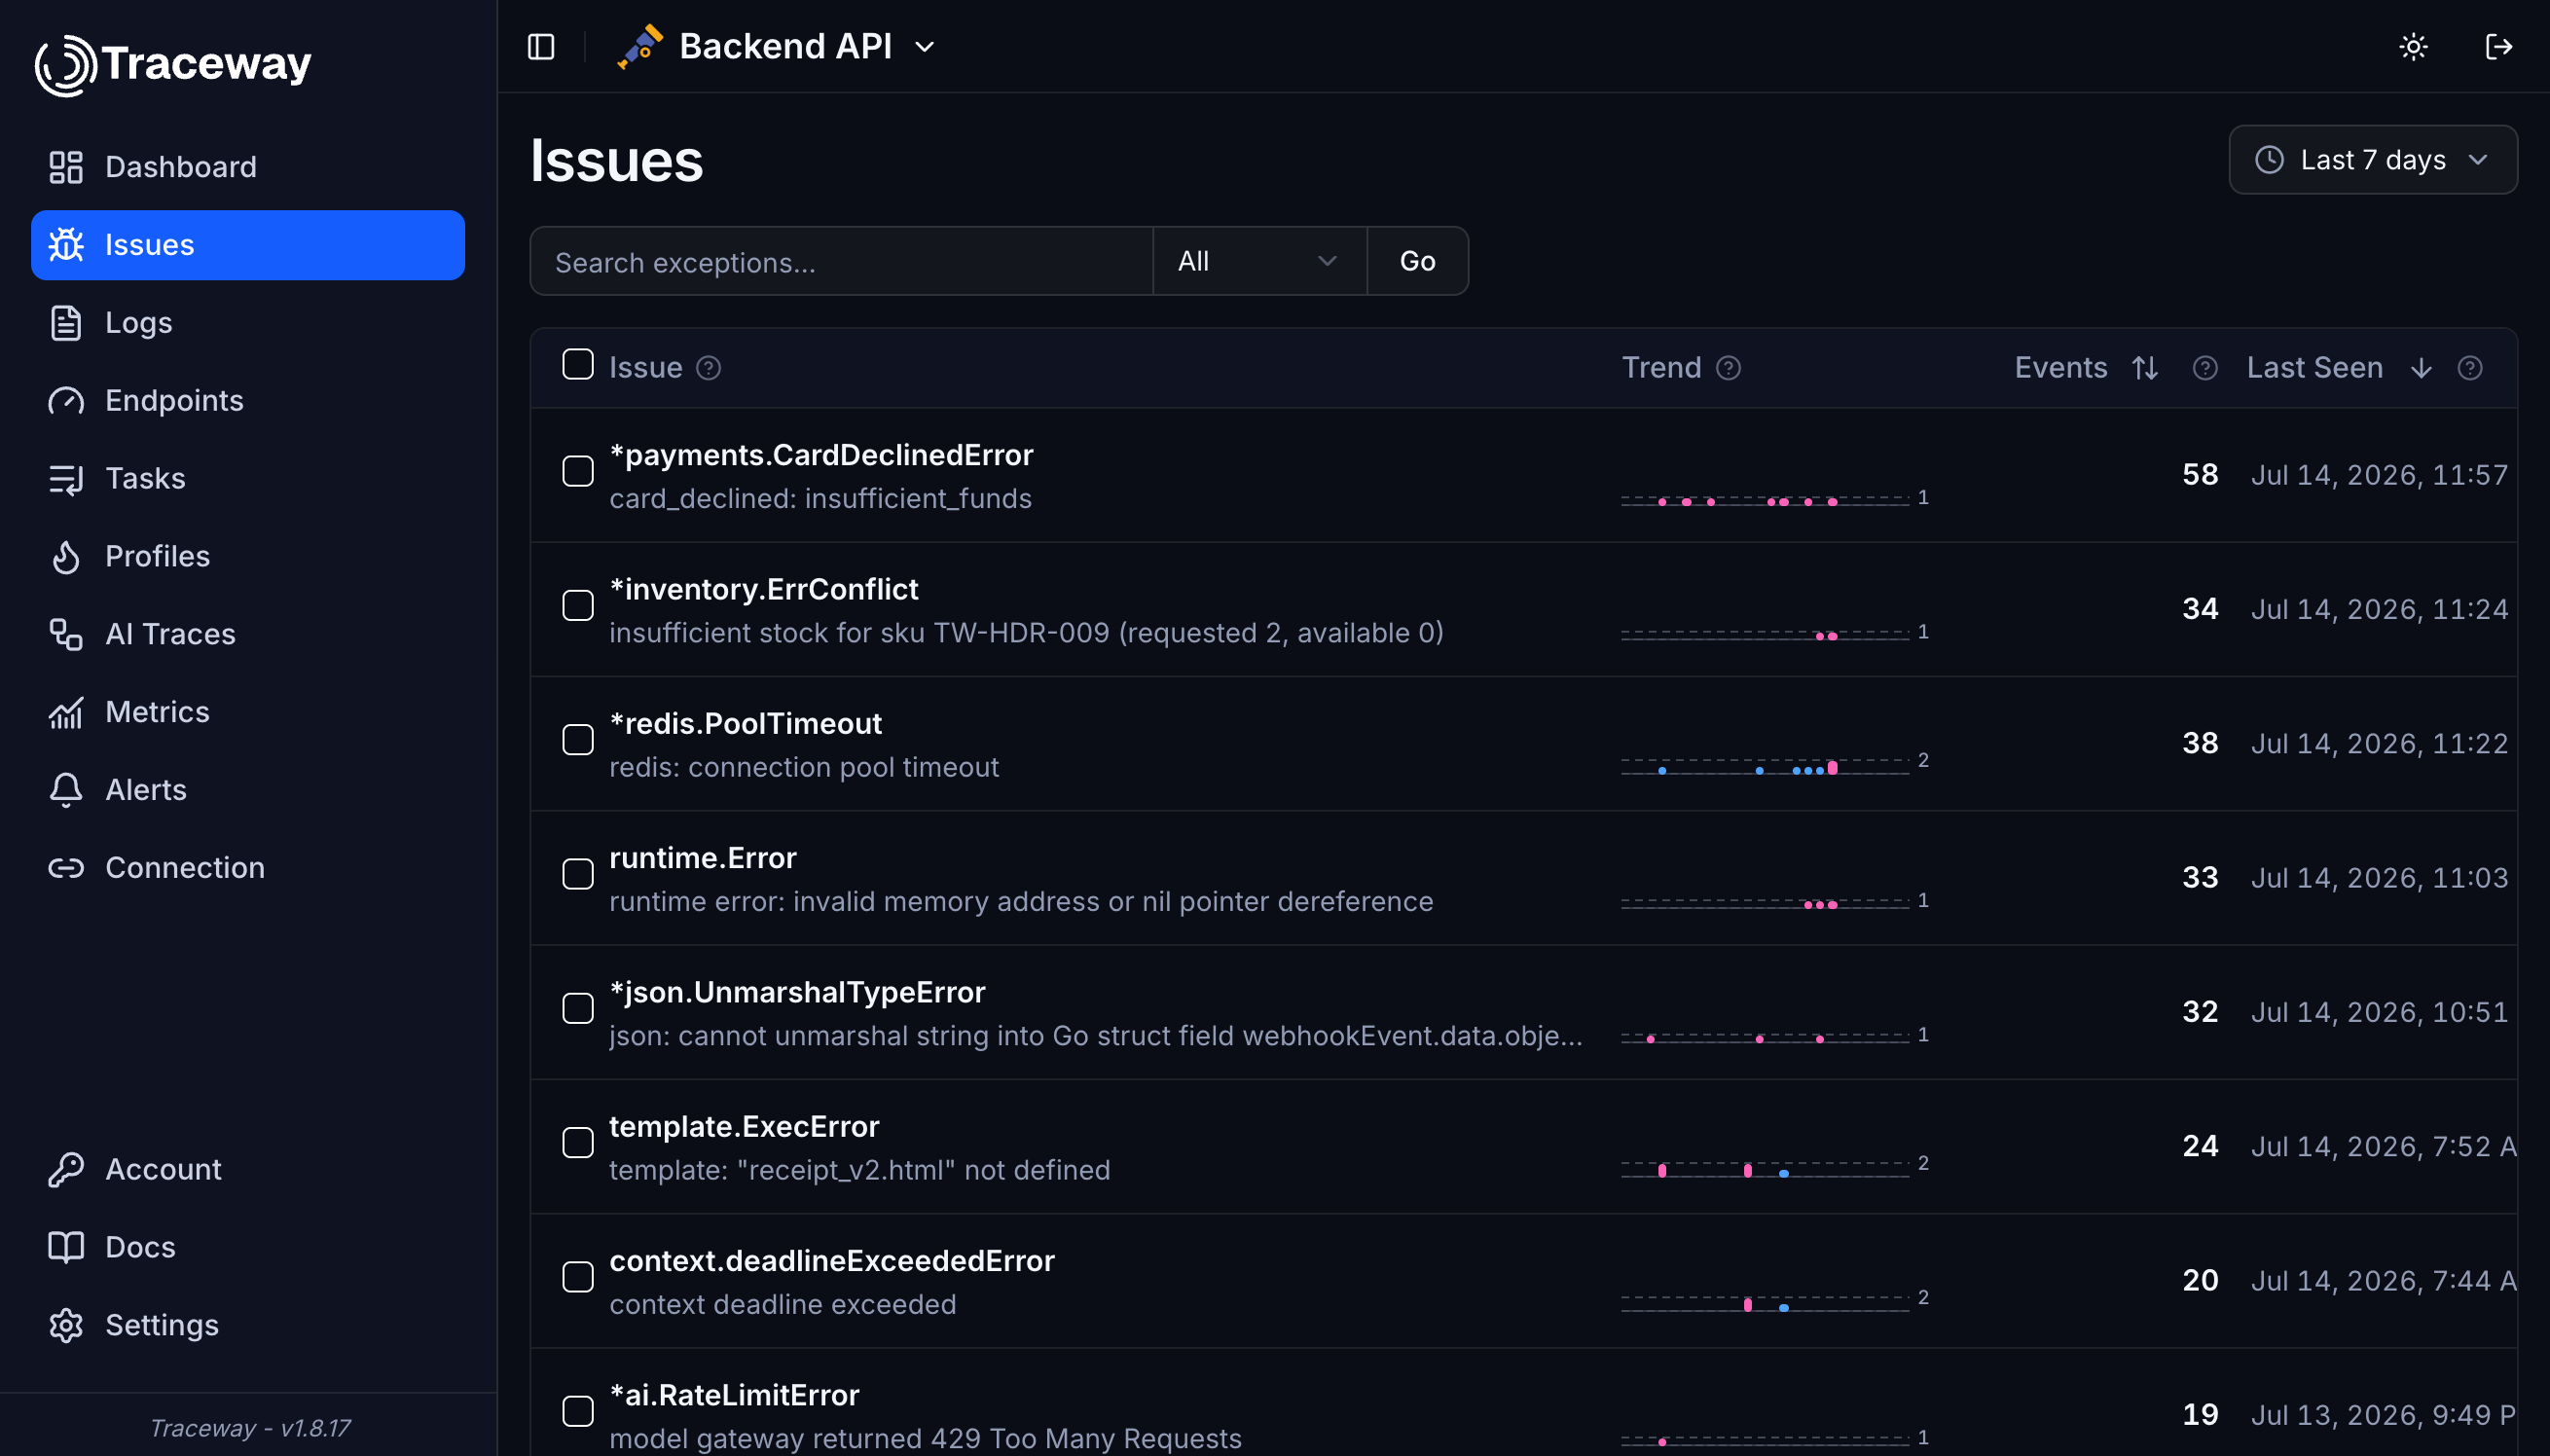Screen dimensions: 2550x1456
Task: Check the redis.PoolTimeout row checkbox
Action: pyautogui.click(x=578, y=740)
